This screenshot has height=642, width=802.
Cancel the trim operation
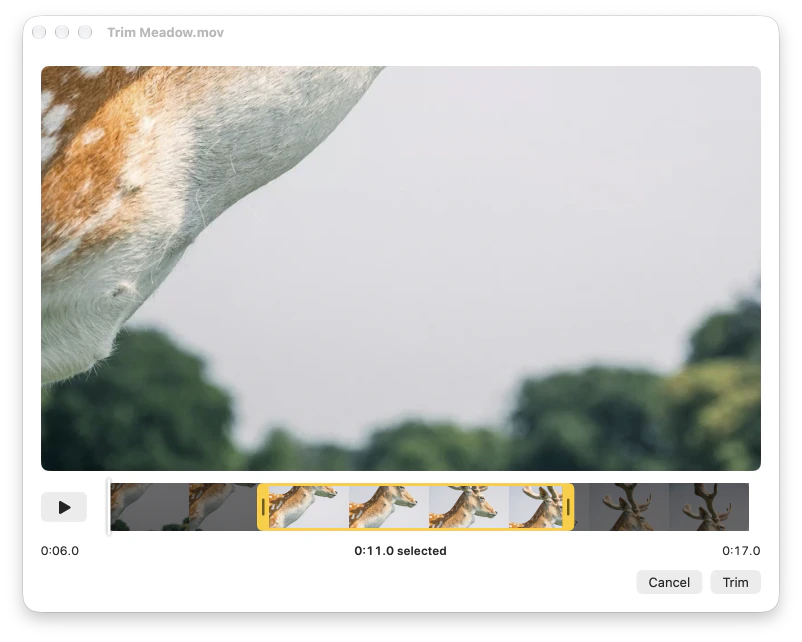[x=669, y=582]
